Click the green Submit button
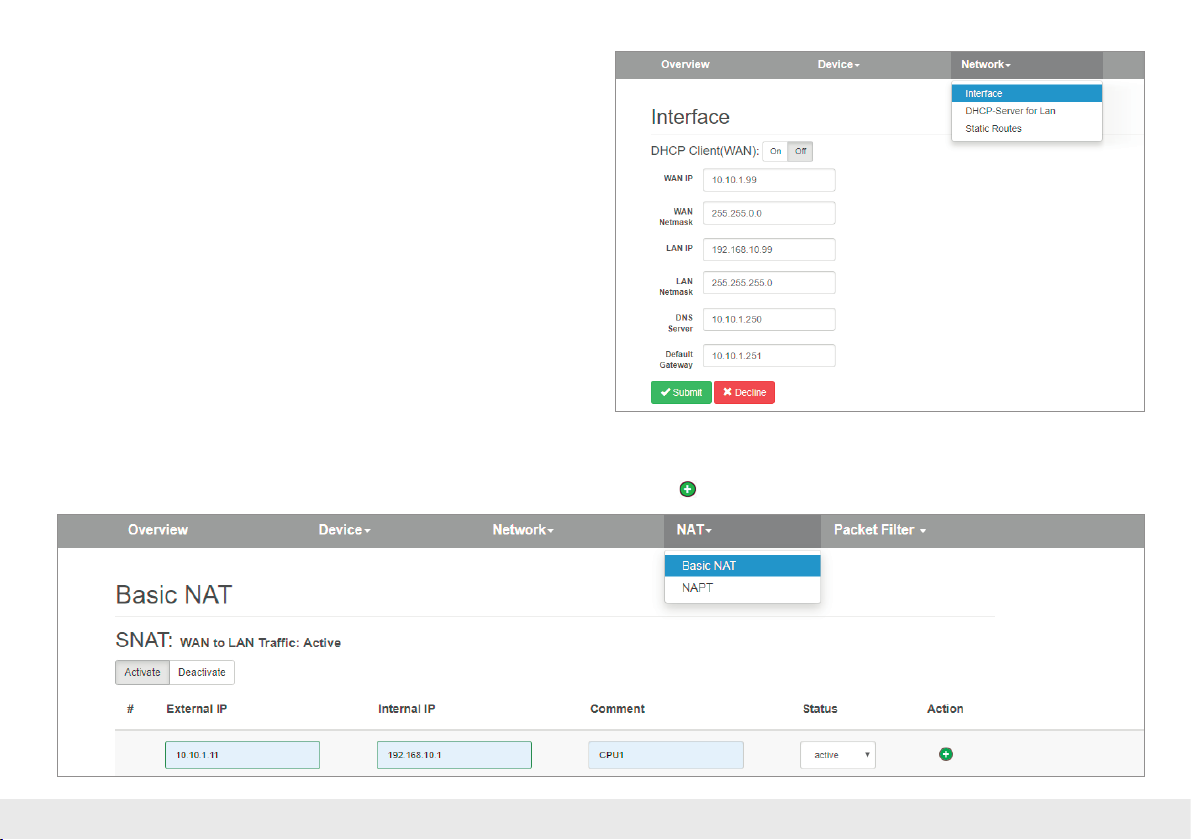 pos(681,393)
